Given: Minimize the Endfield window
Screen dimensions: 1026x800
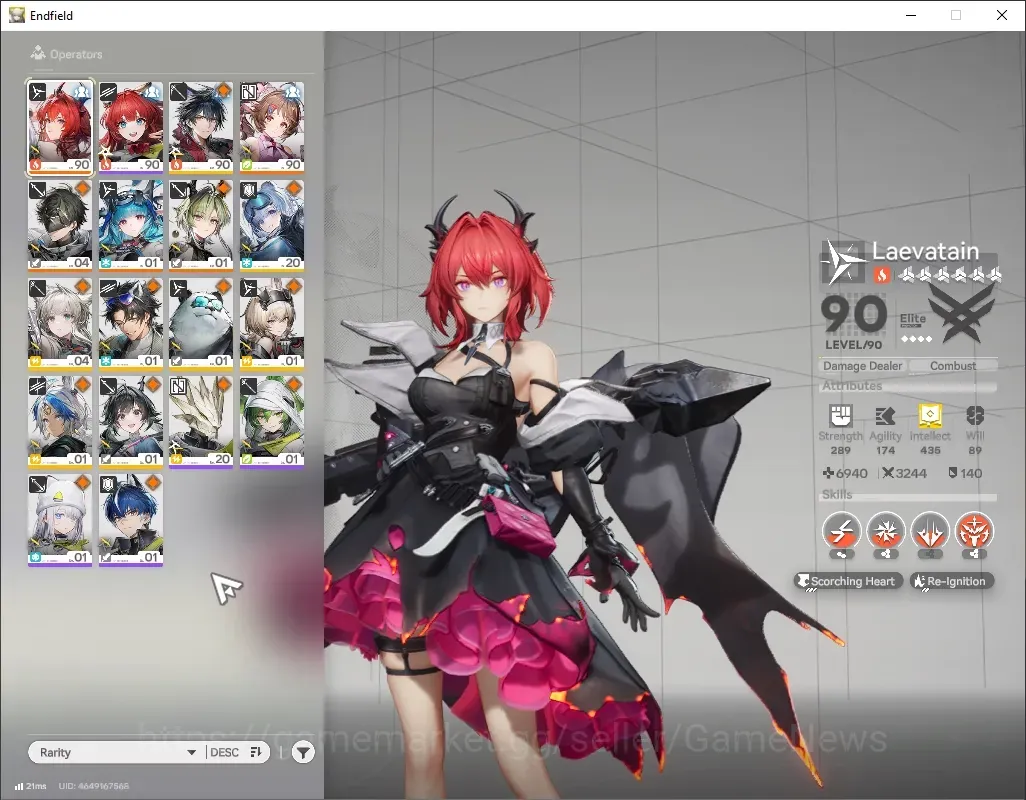Looking at the screenshot, I should click(x=911, y=15).
